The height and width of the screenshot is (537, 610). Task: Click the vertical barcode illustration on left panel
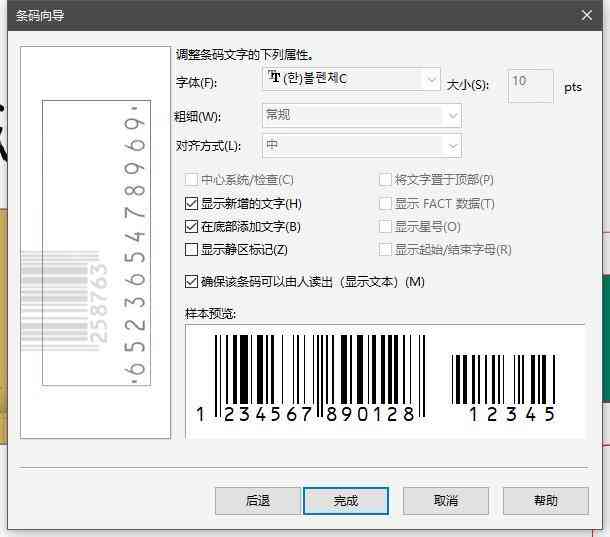[x=96, y=243]
